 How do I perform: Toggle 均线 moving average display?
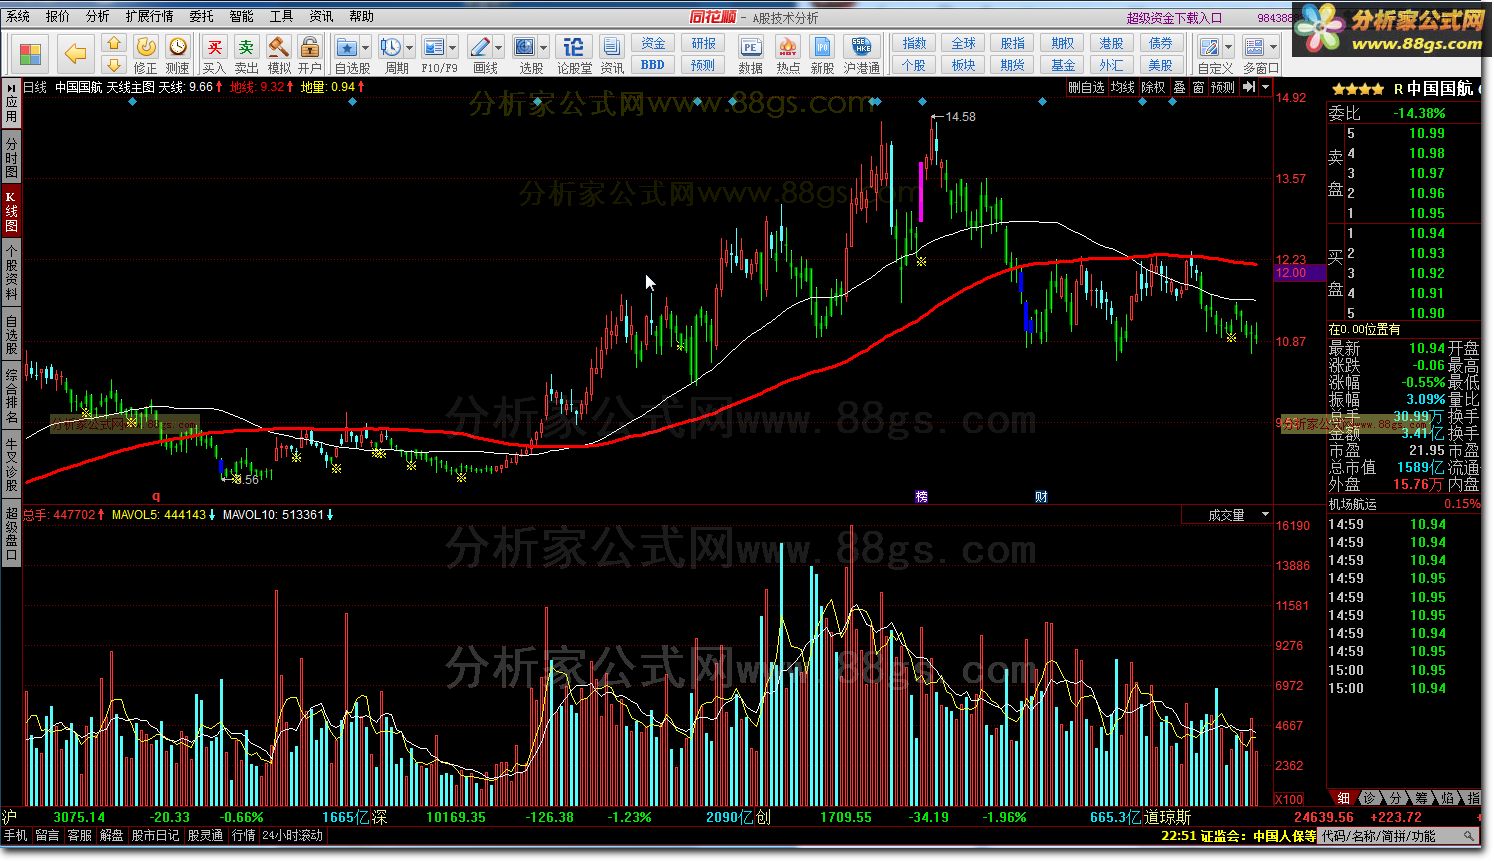pos(1122,87)
